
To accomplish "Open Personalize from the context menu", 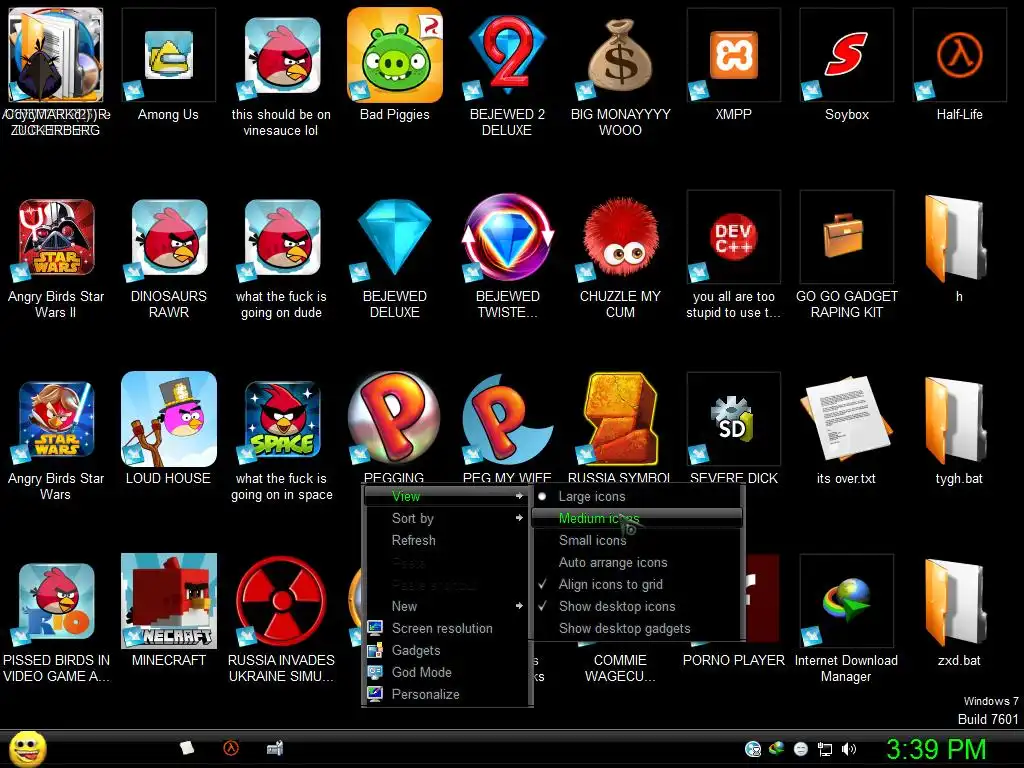I will 446,695.
